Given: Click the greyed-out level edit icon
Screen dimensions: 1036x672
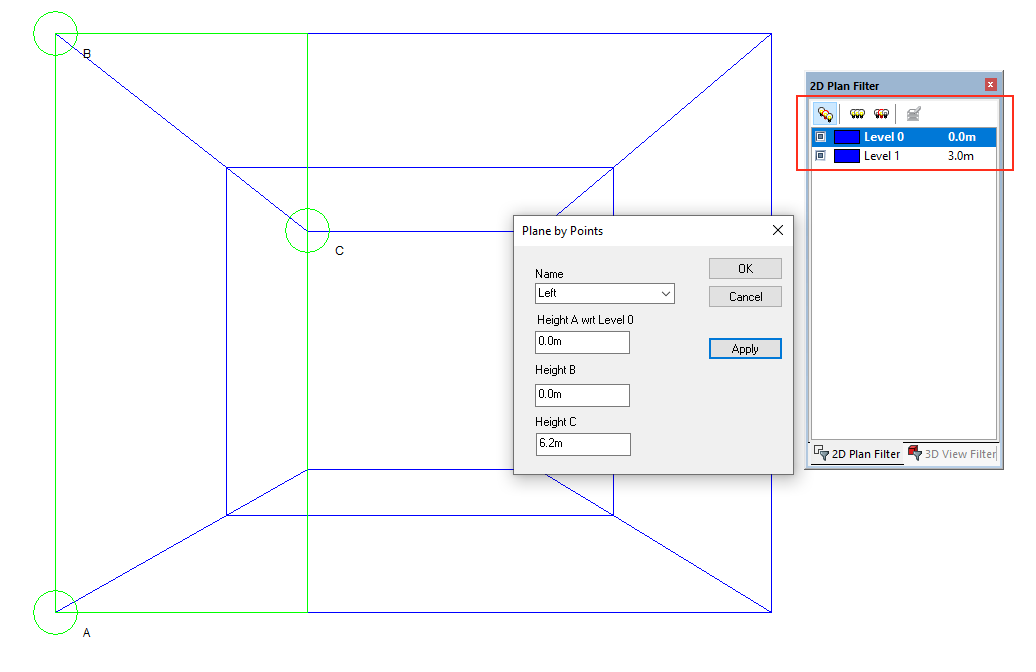Looking at the screenshot, I should coord(914,114).
